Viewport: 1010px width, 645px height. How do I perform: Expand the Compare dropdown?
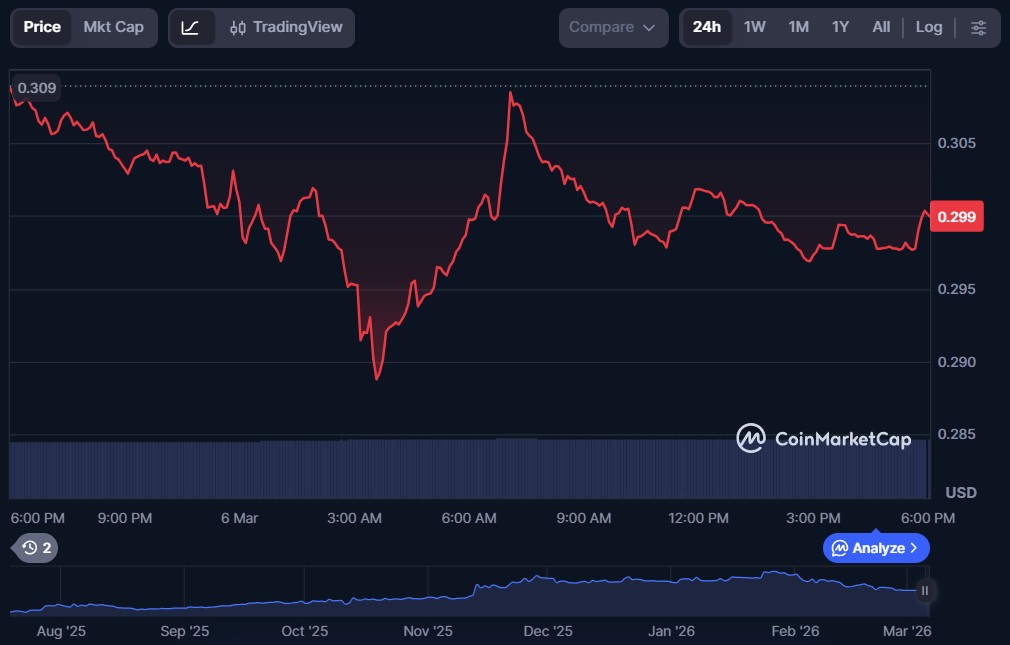(x=612, y=27)
